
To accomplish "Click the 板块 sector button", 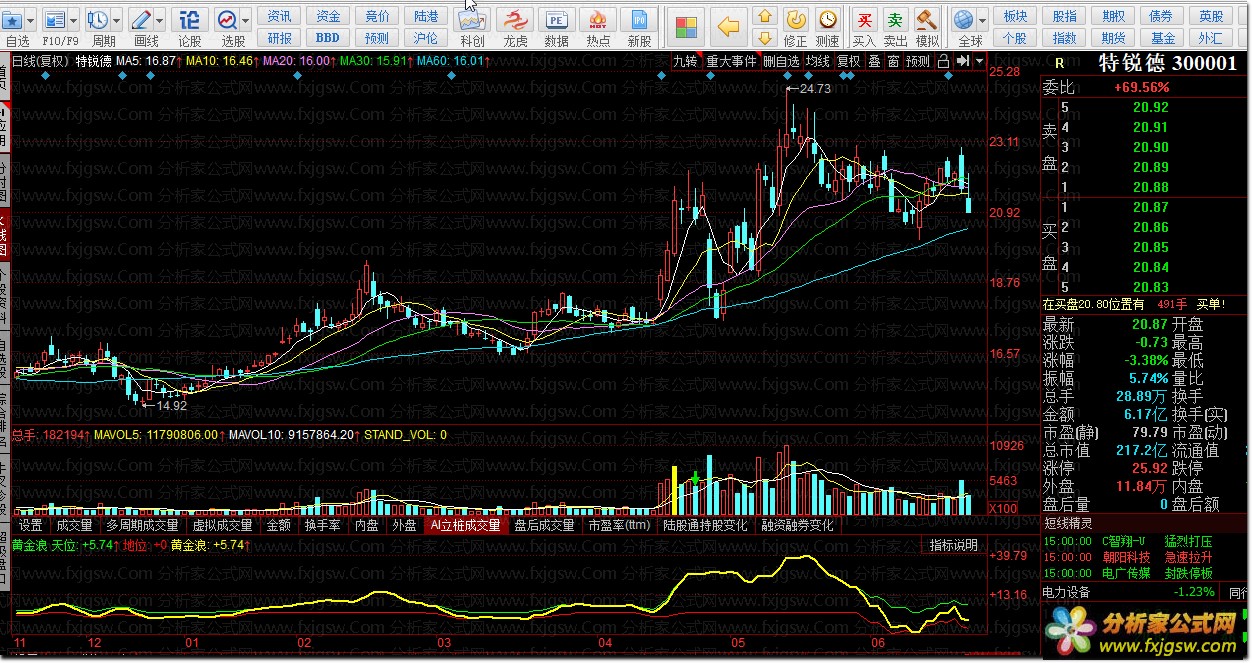I will [x=1015, y=16].
